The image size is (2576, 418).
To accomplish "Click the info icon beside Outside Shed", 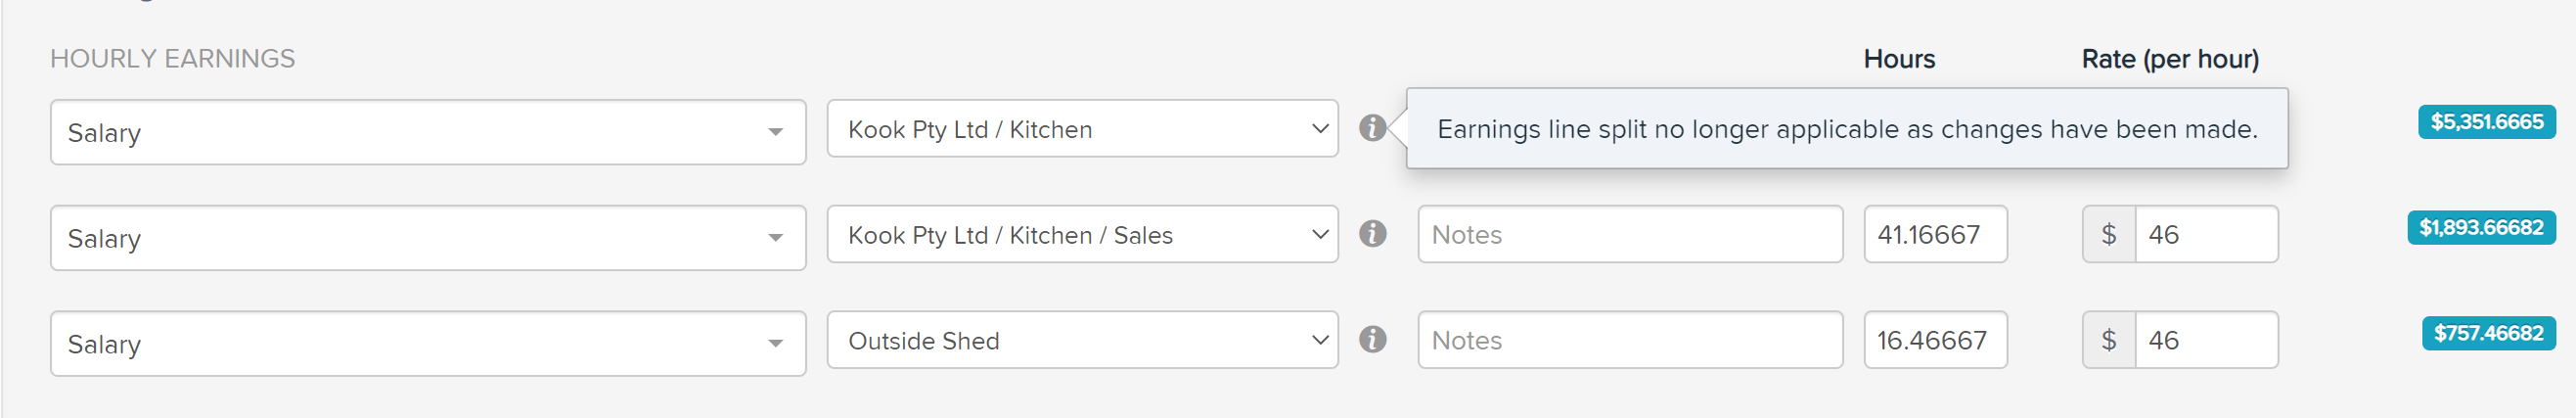I will [x=1372, y=340].
